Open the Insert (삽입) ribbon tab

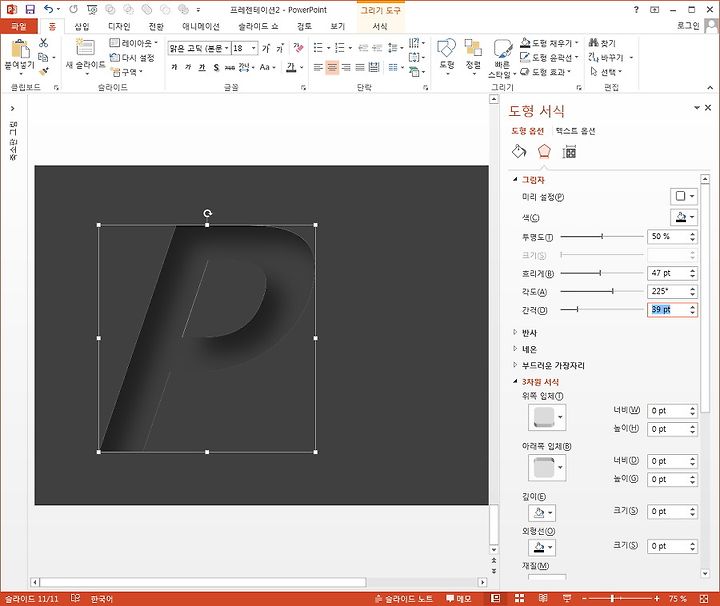click(x=82, y=26)
